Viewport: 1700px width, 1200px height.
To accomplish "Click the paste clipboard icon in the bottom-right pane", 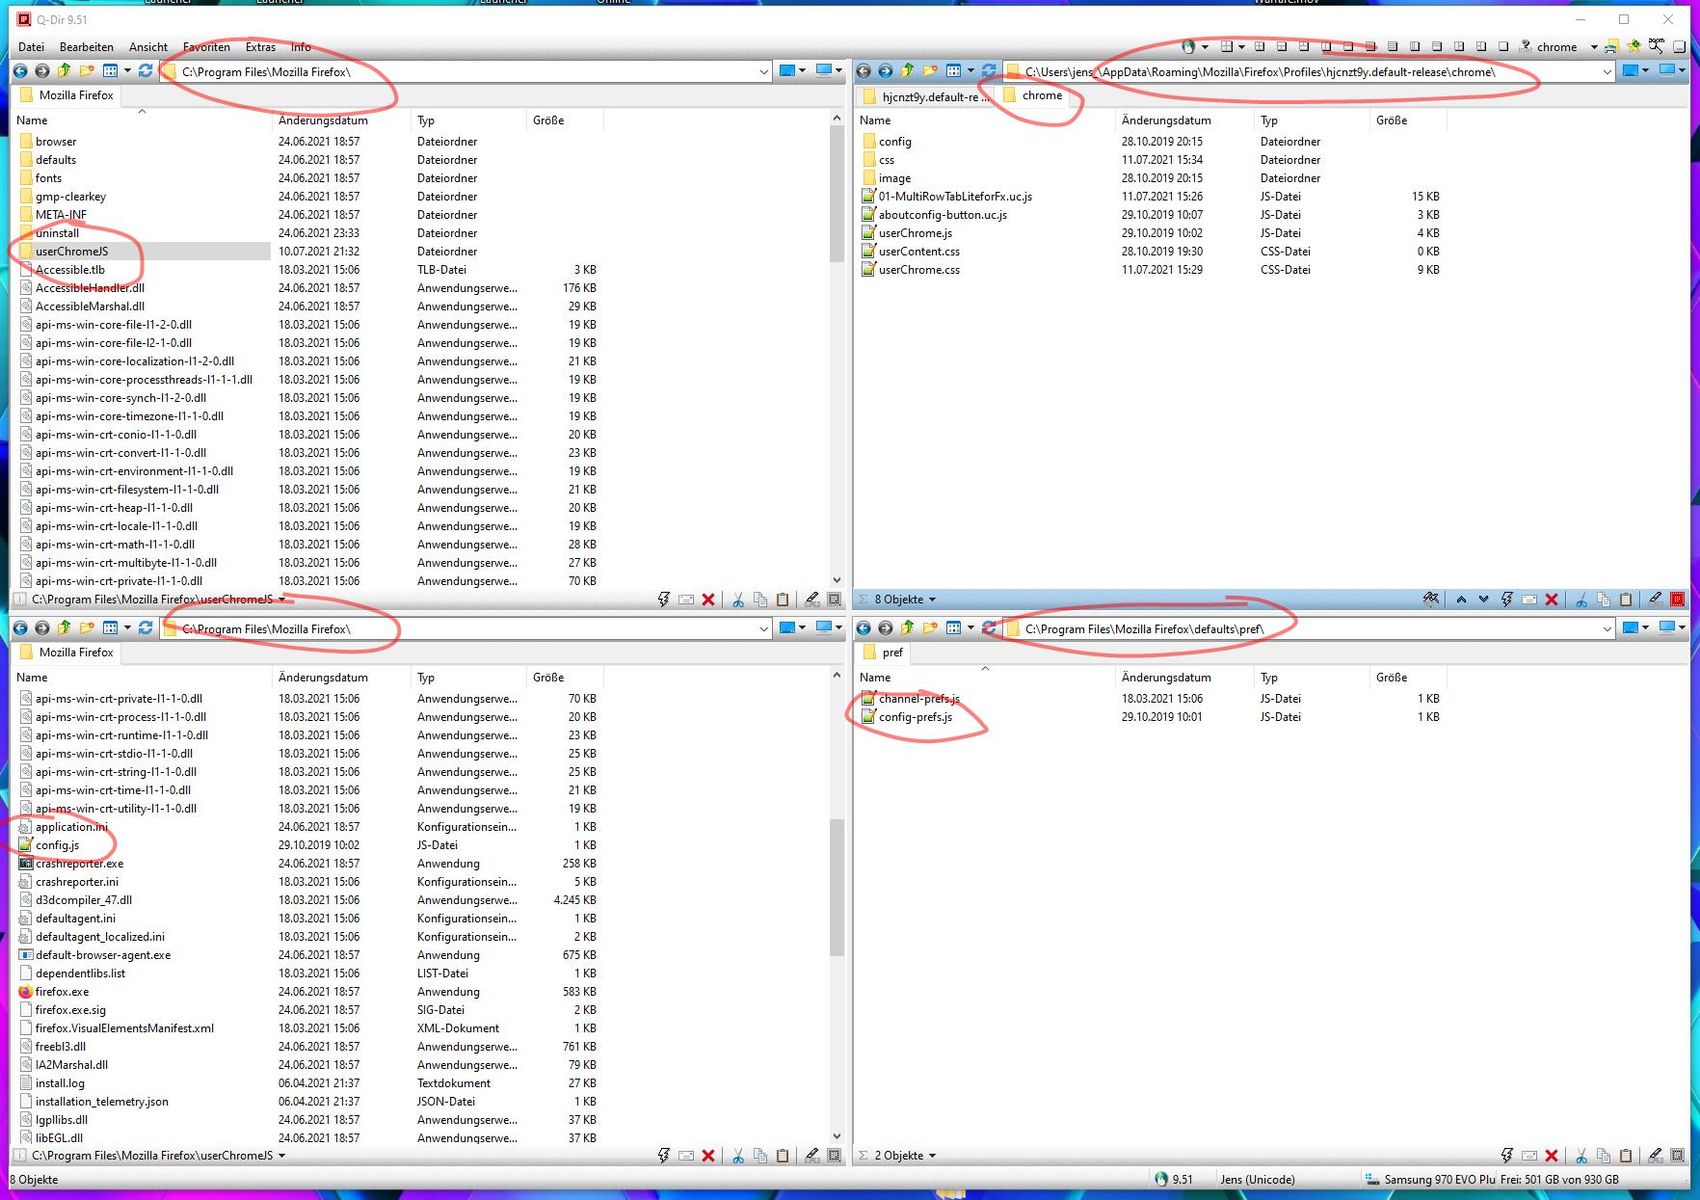I will [x=1625, y=1156].
